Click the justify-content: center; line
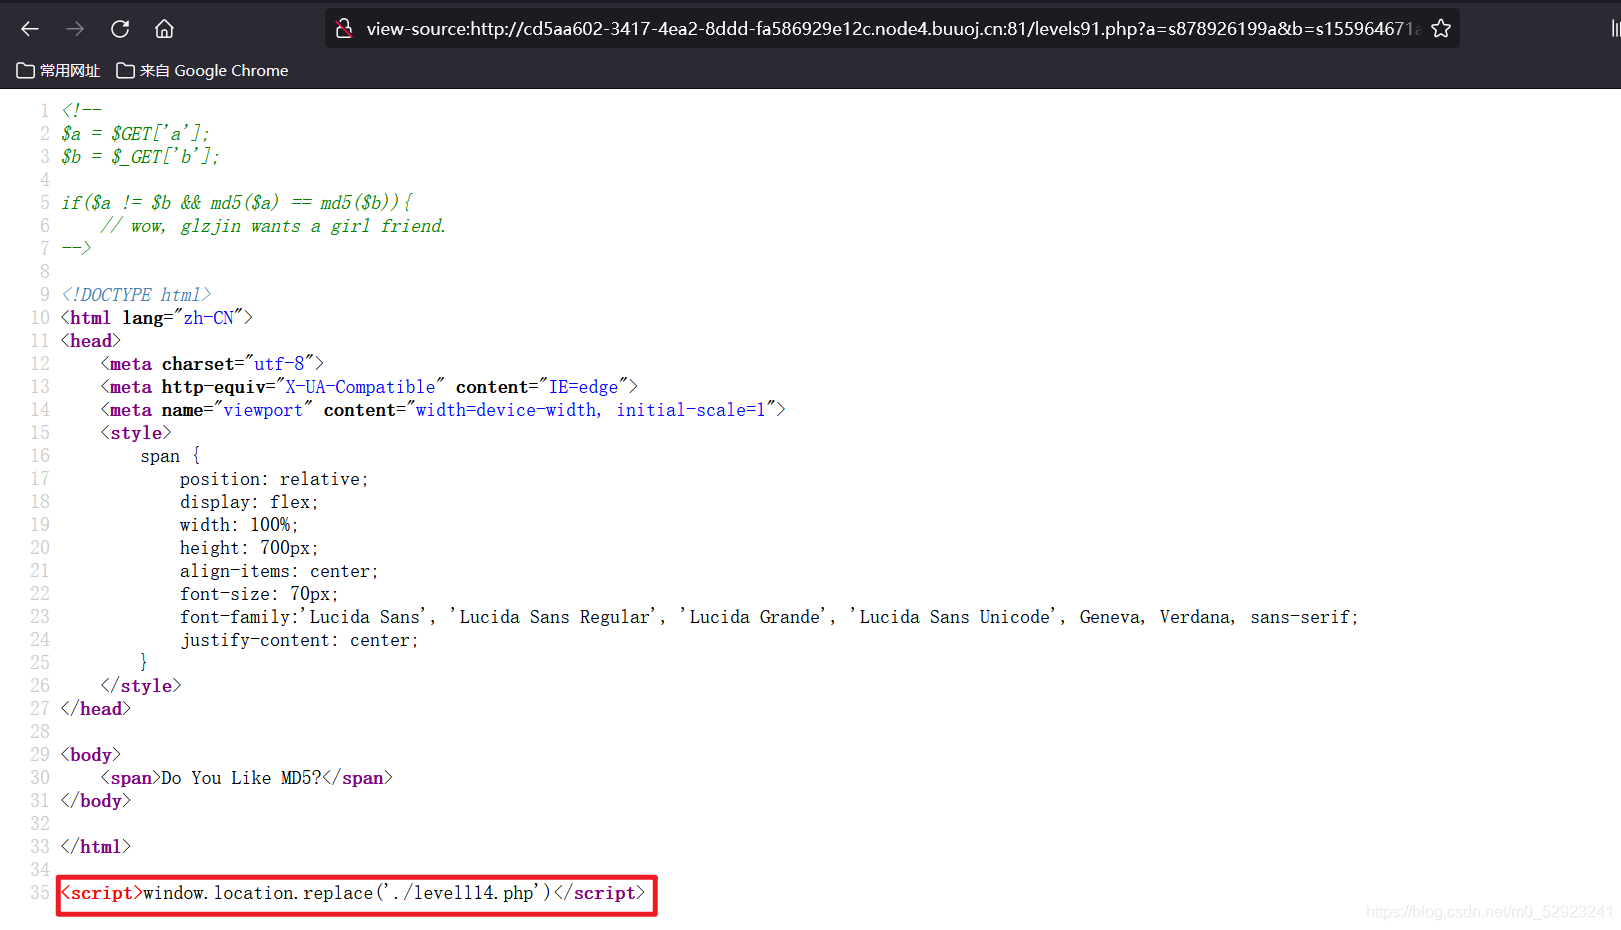 point(299,640)
